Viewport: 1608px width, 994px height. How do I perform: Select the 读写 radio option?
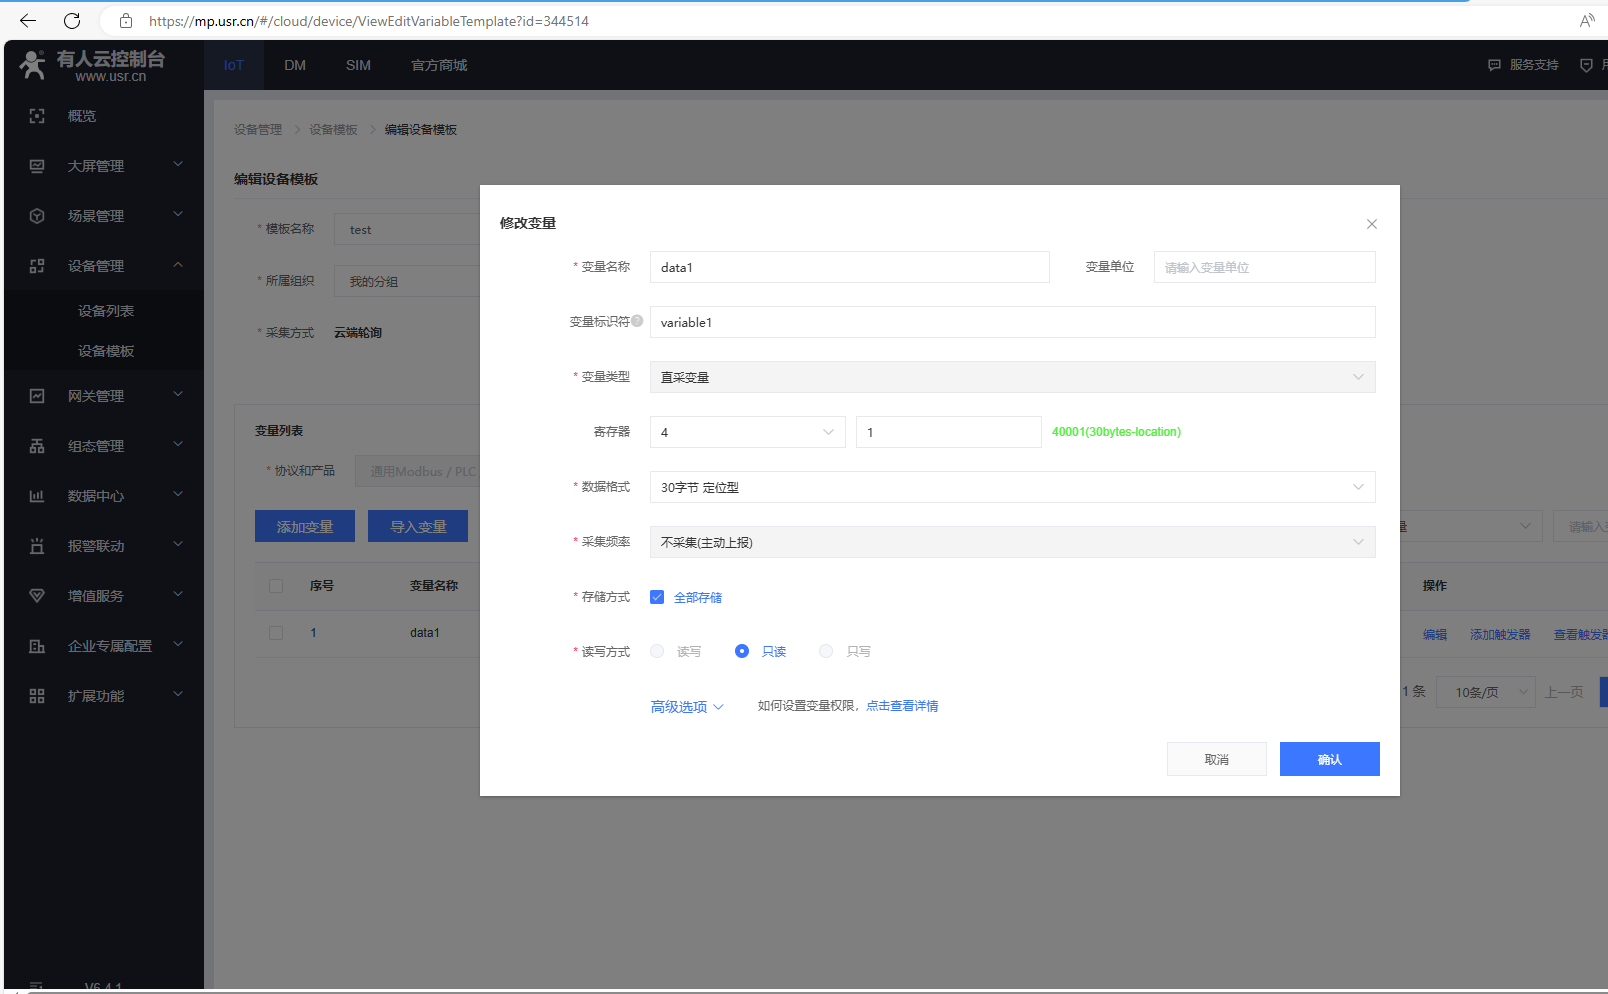[657, 651]
